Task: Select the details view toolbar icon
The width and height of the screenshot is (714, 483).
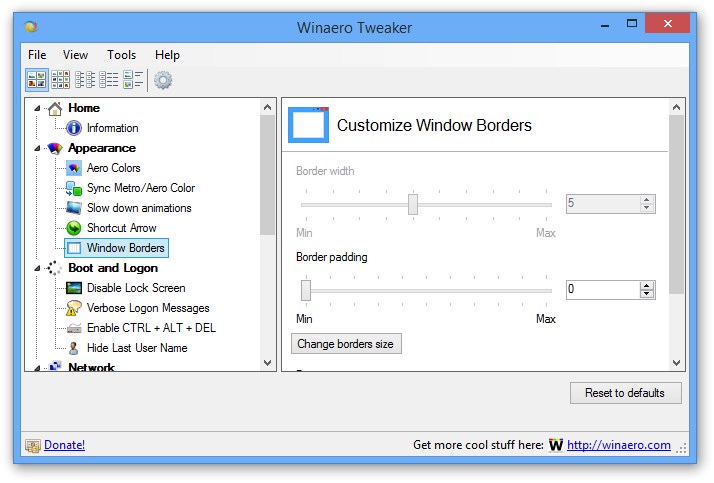Action: click(x=133, y=80)
